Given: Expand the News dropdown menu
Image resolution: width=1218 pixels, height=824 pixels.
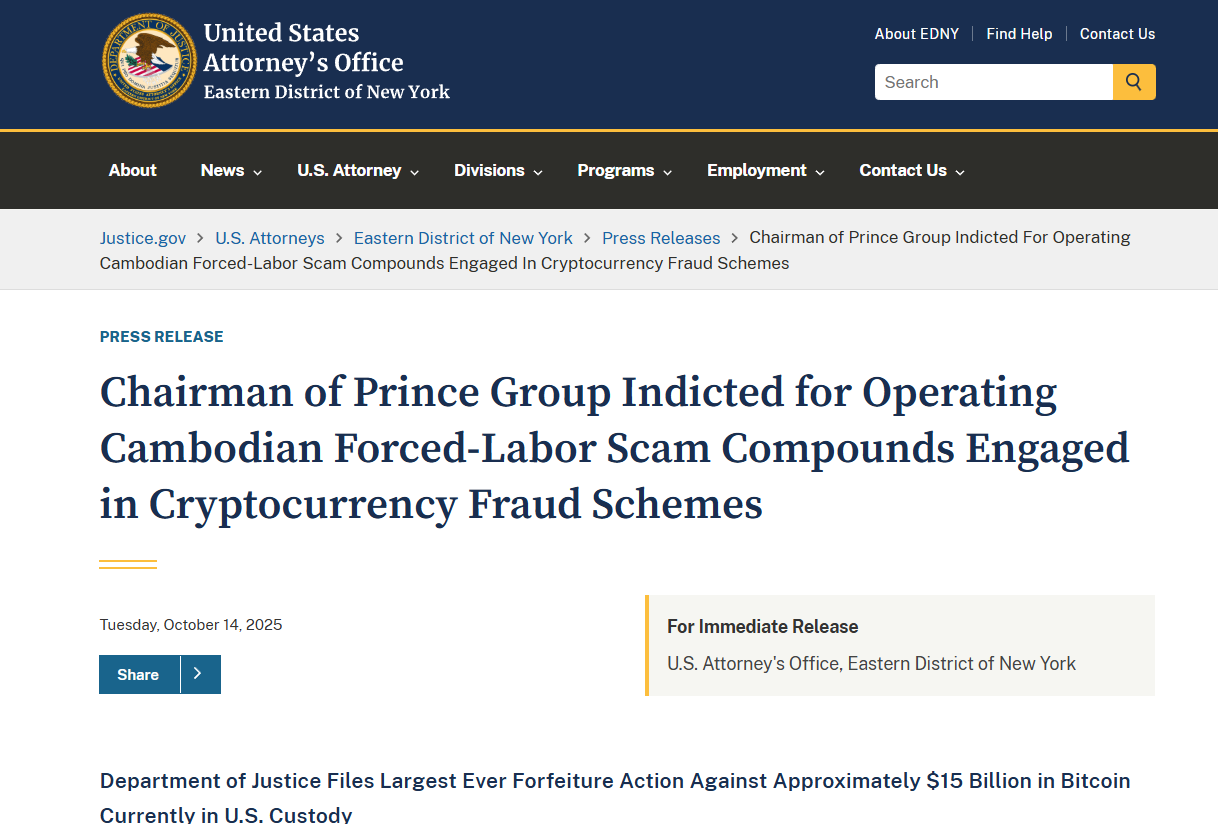Looking at the screenshot, I should 231,171.
